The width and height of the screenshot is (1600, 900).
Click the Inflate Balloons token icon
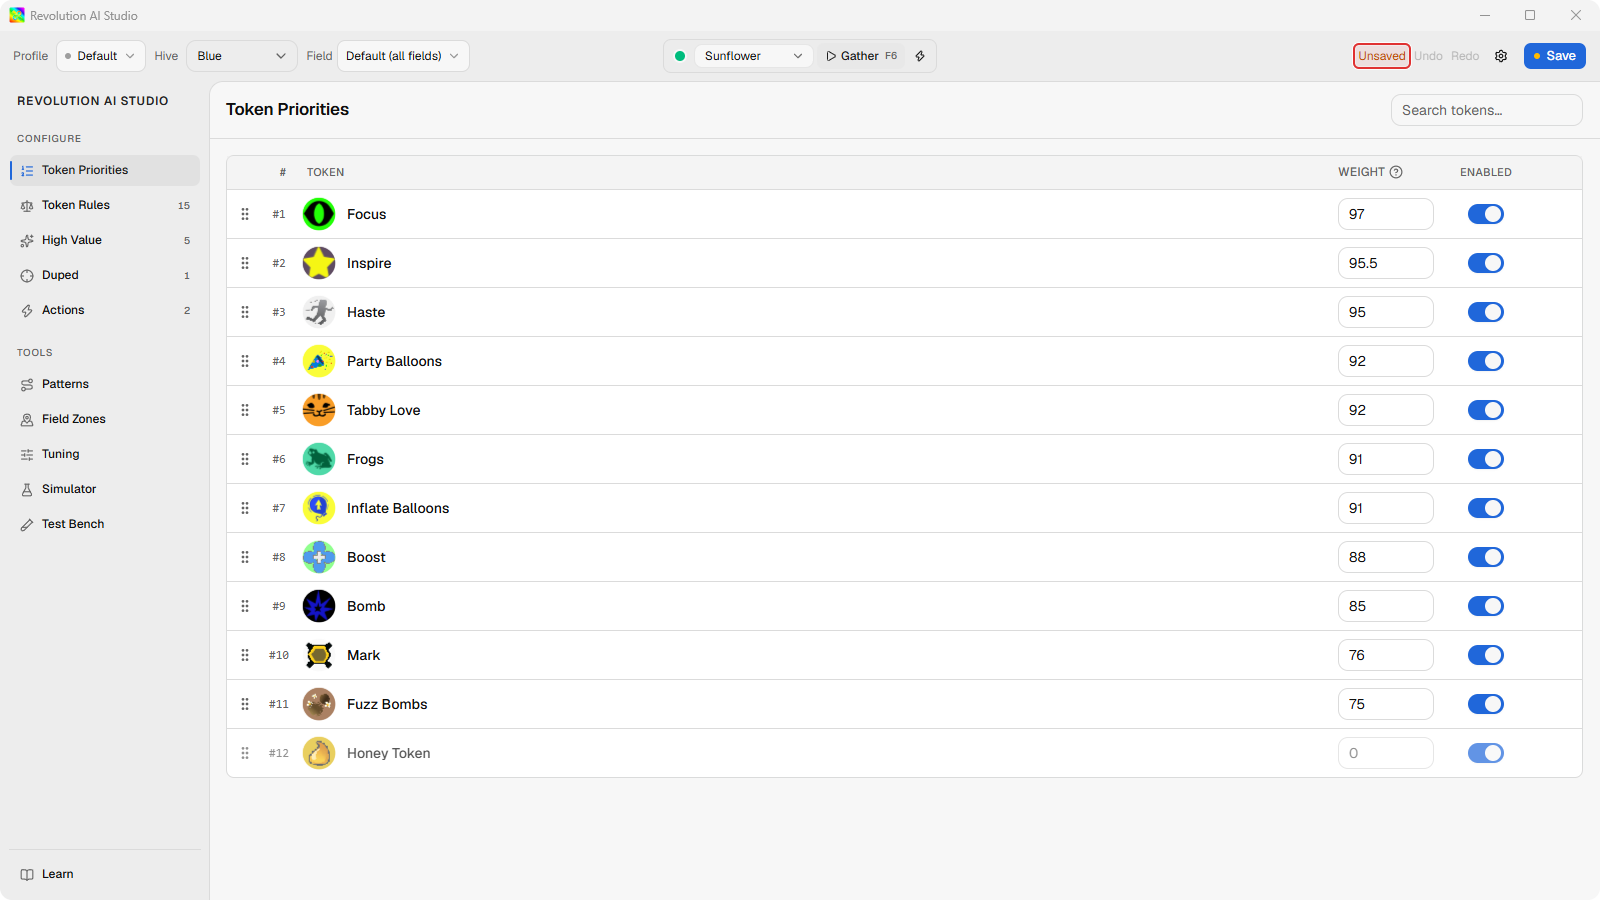tap(319, 508)
